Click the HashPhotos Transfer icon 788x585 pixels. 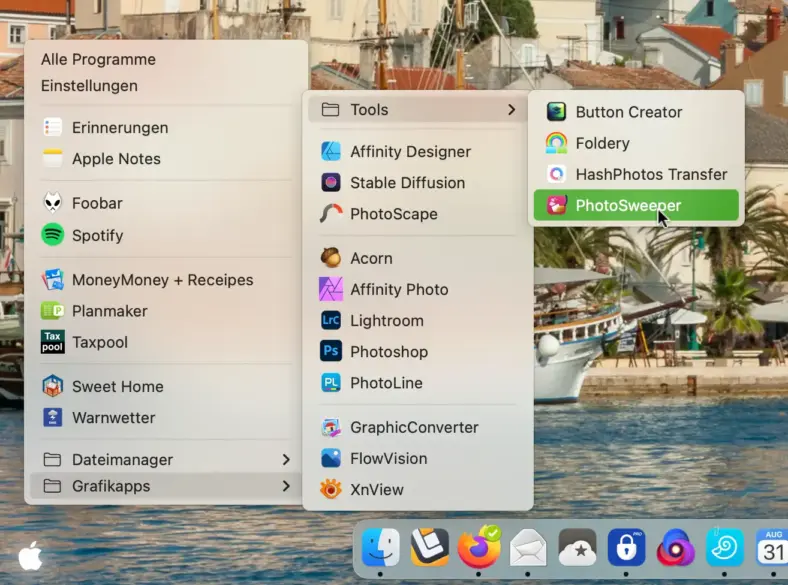point(556,174)
